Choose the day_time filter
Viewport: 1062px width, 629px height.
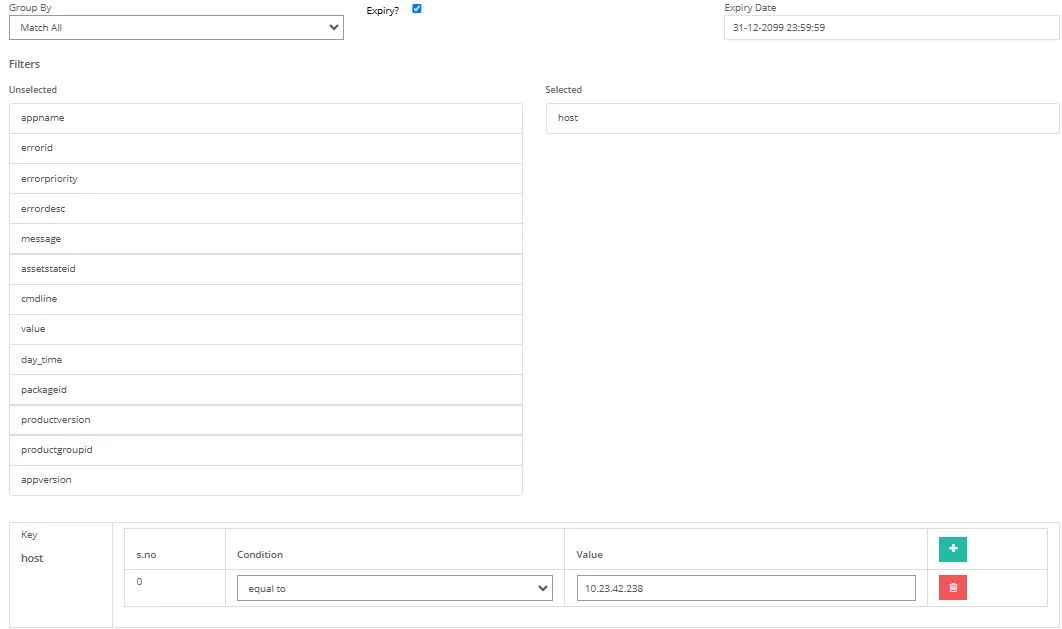tap(265, 360)
